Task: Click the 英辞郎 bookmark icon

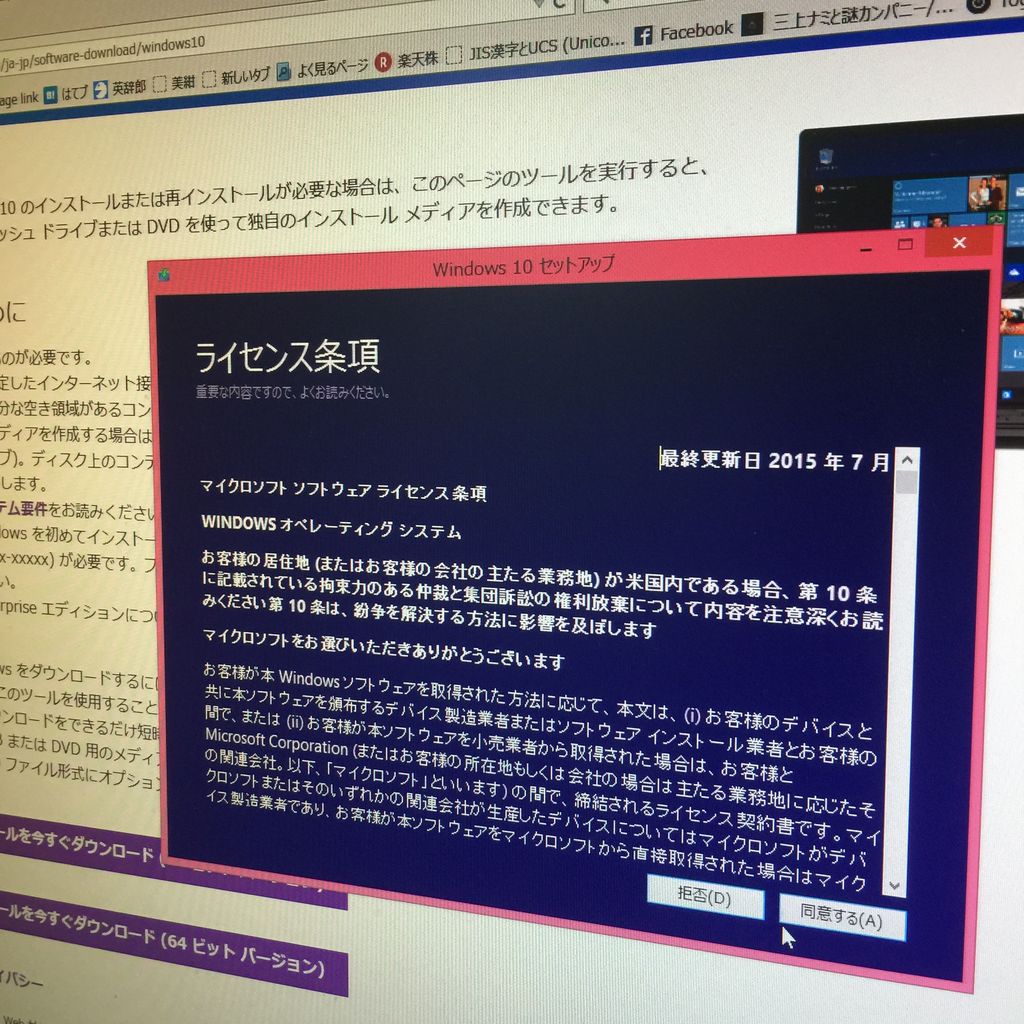Action: (101, 90)
